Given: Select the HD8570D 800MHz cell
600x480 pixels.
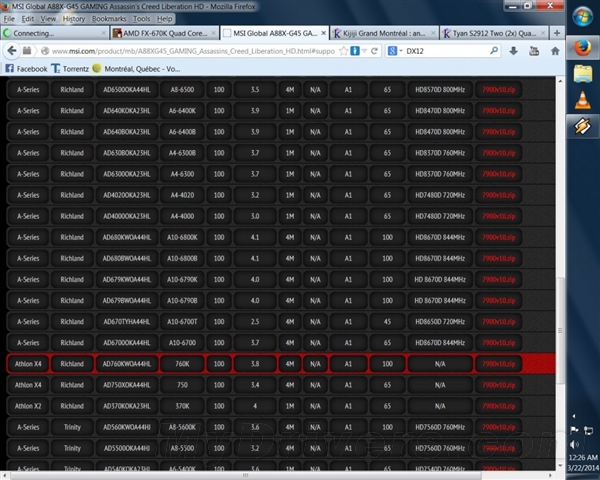Looking at the screenshot, I should [x=440, y=90].
